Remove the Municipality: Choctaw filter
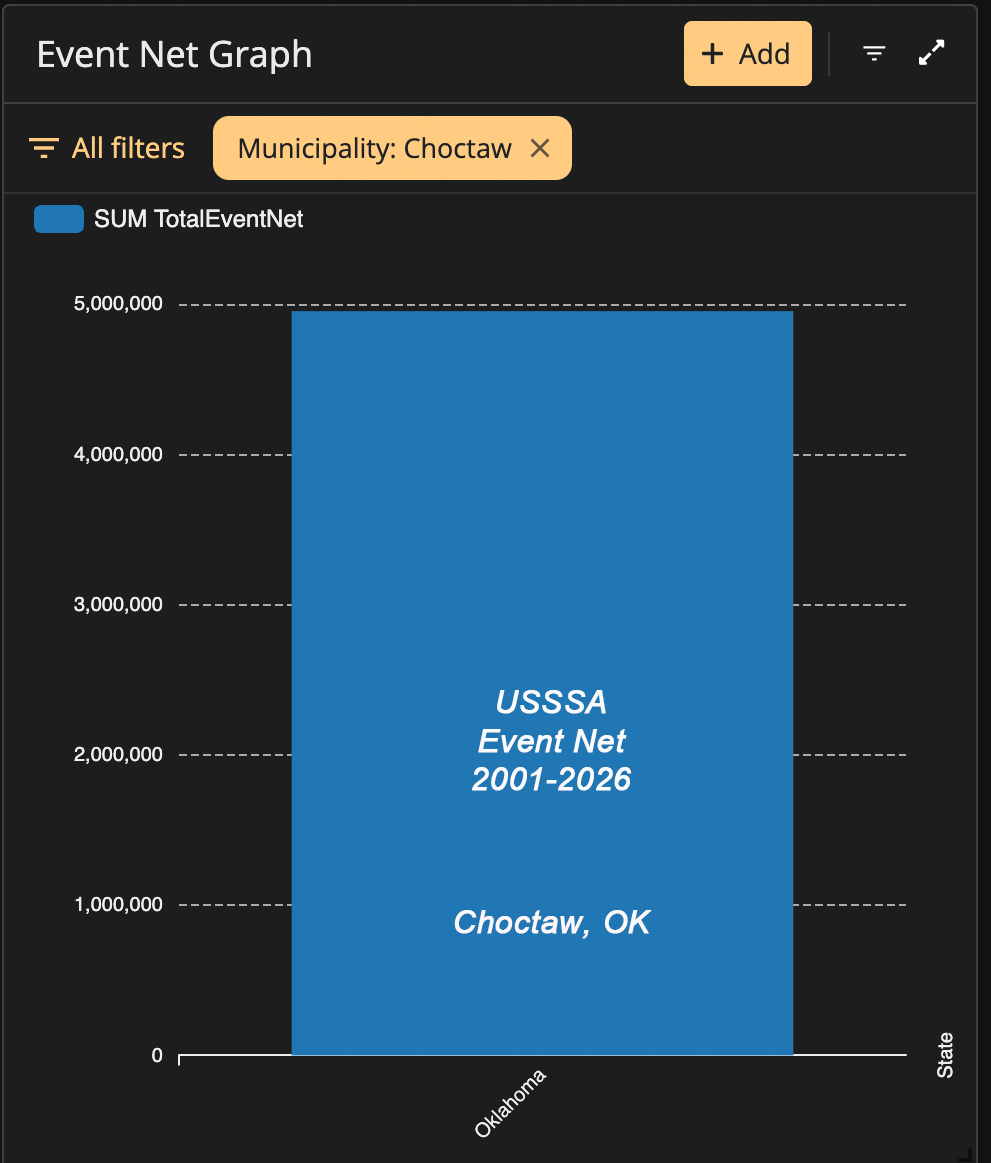Screen dimensions: 991x1163 point(540,148)
